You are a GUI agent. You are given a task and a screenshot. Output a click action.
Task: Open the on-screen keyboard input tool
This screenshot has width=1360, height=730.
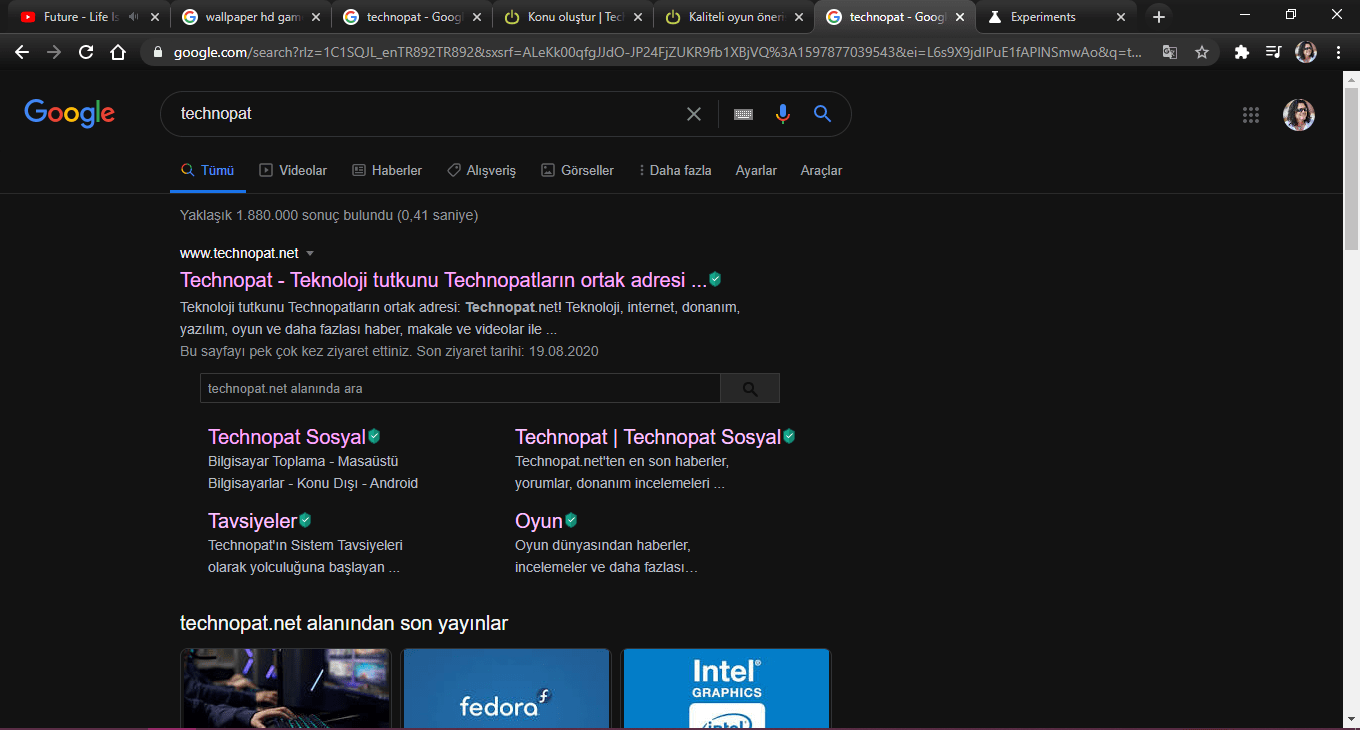(x=743, y=114)
